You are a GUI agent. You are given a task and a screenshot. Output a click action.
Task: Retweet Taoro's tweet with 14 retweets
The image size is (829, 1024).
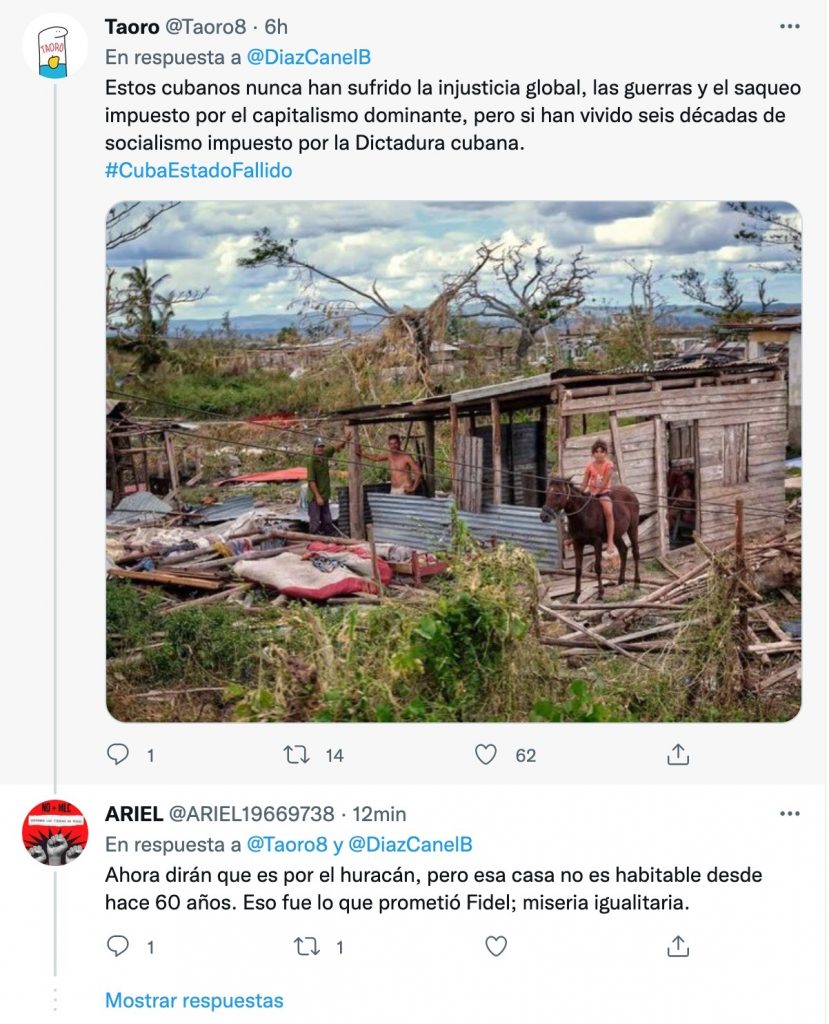(x=296, y=755)
